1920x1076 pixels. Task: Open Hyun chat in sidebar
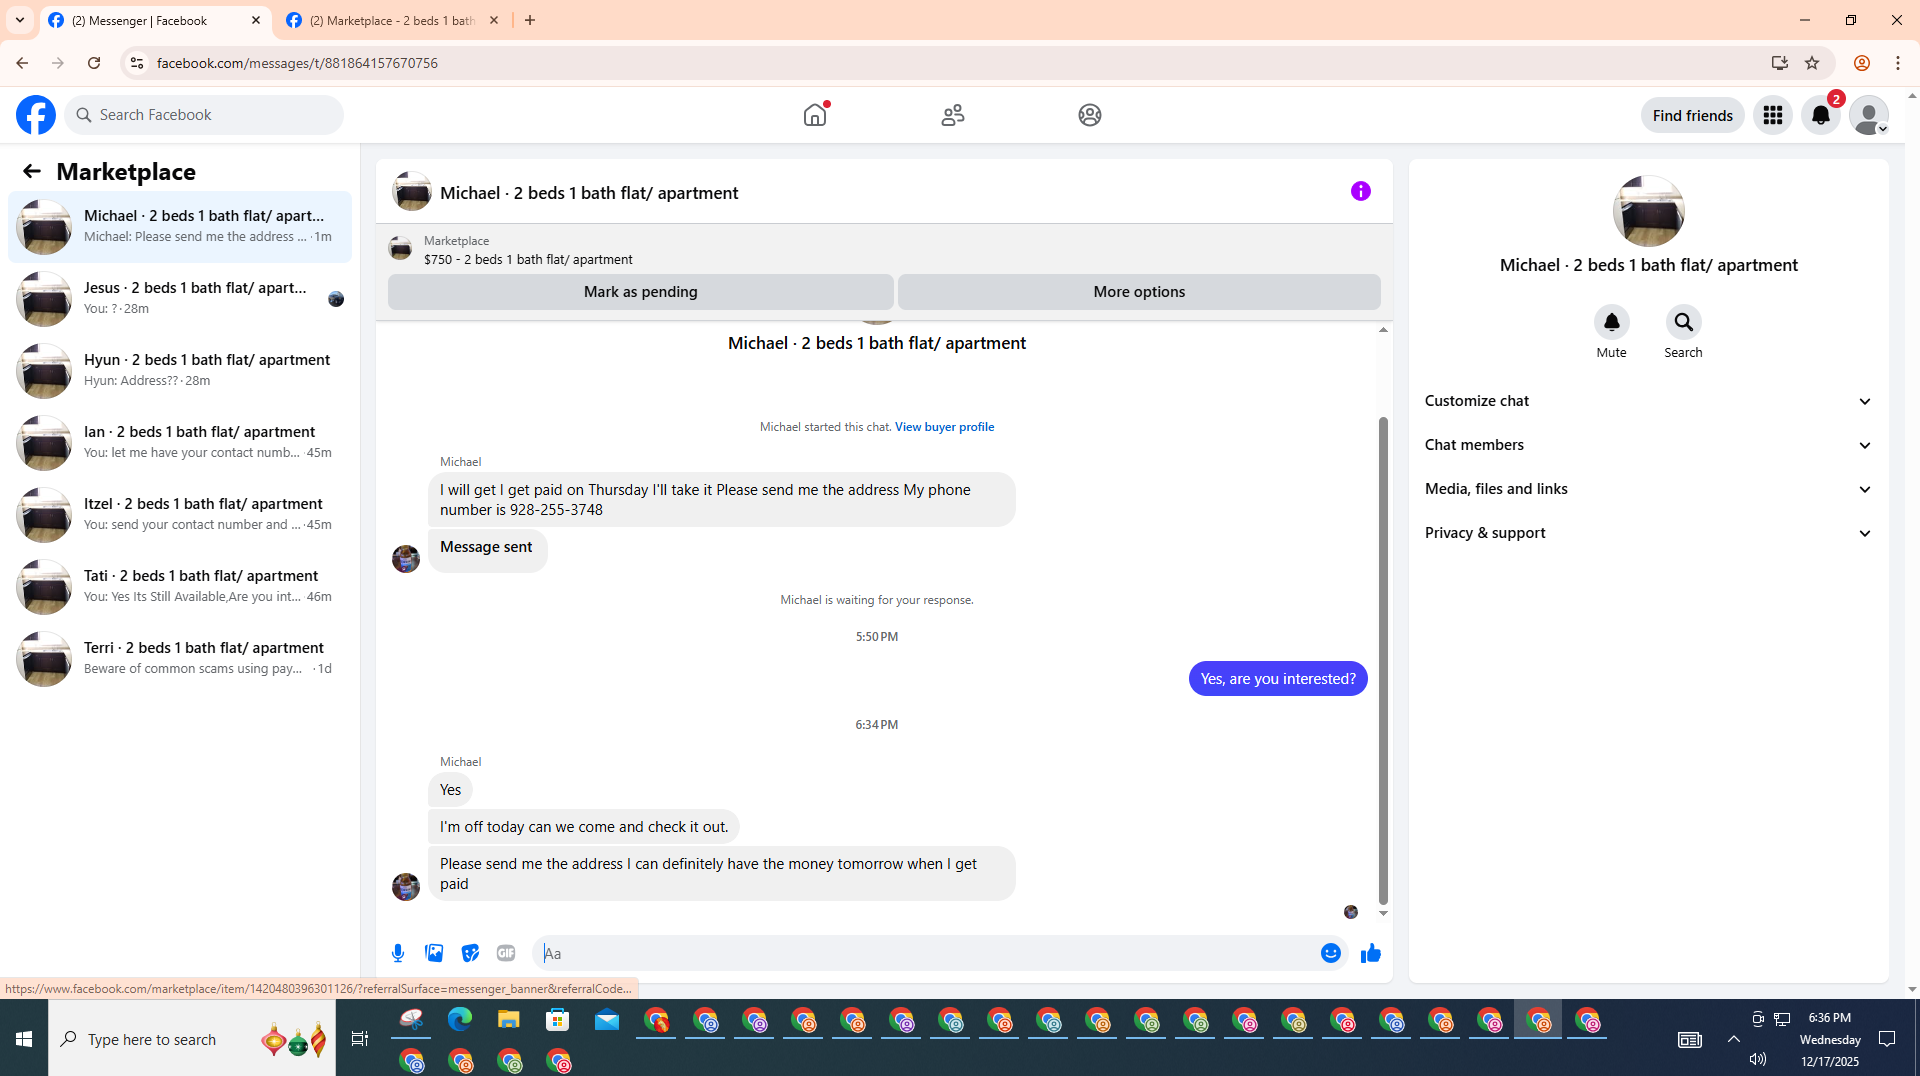pyautogui.click(x=180, y=371)
